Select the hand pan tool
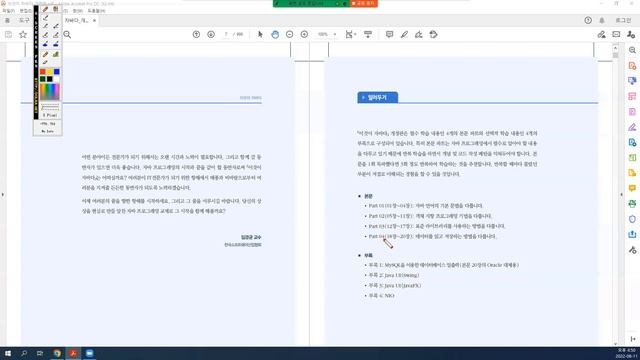 275,35
